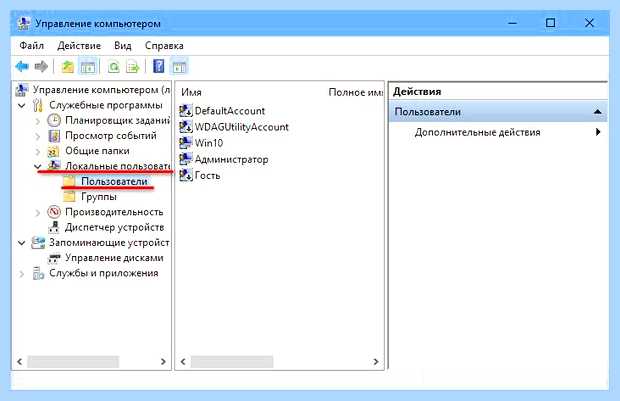
Task: Sort by the Имя column header
Action: click(191, 92)
